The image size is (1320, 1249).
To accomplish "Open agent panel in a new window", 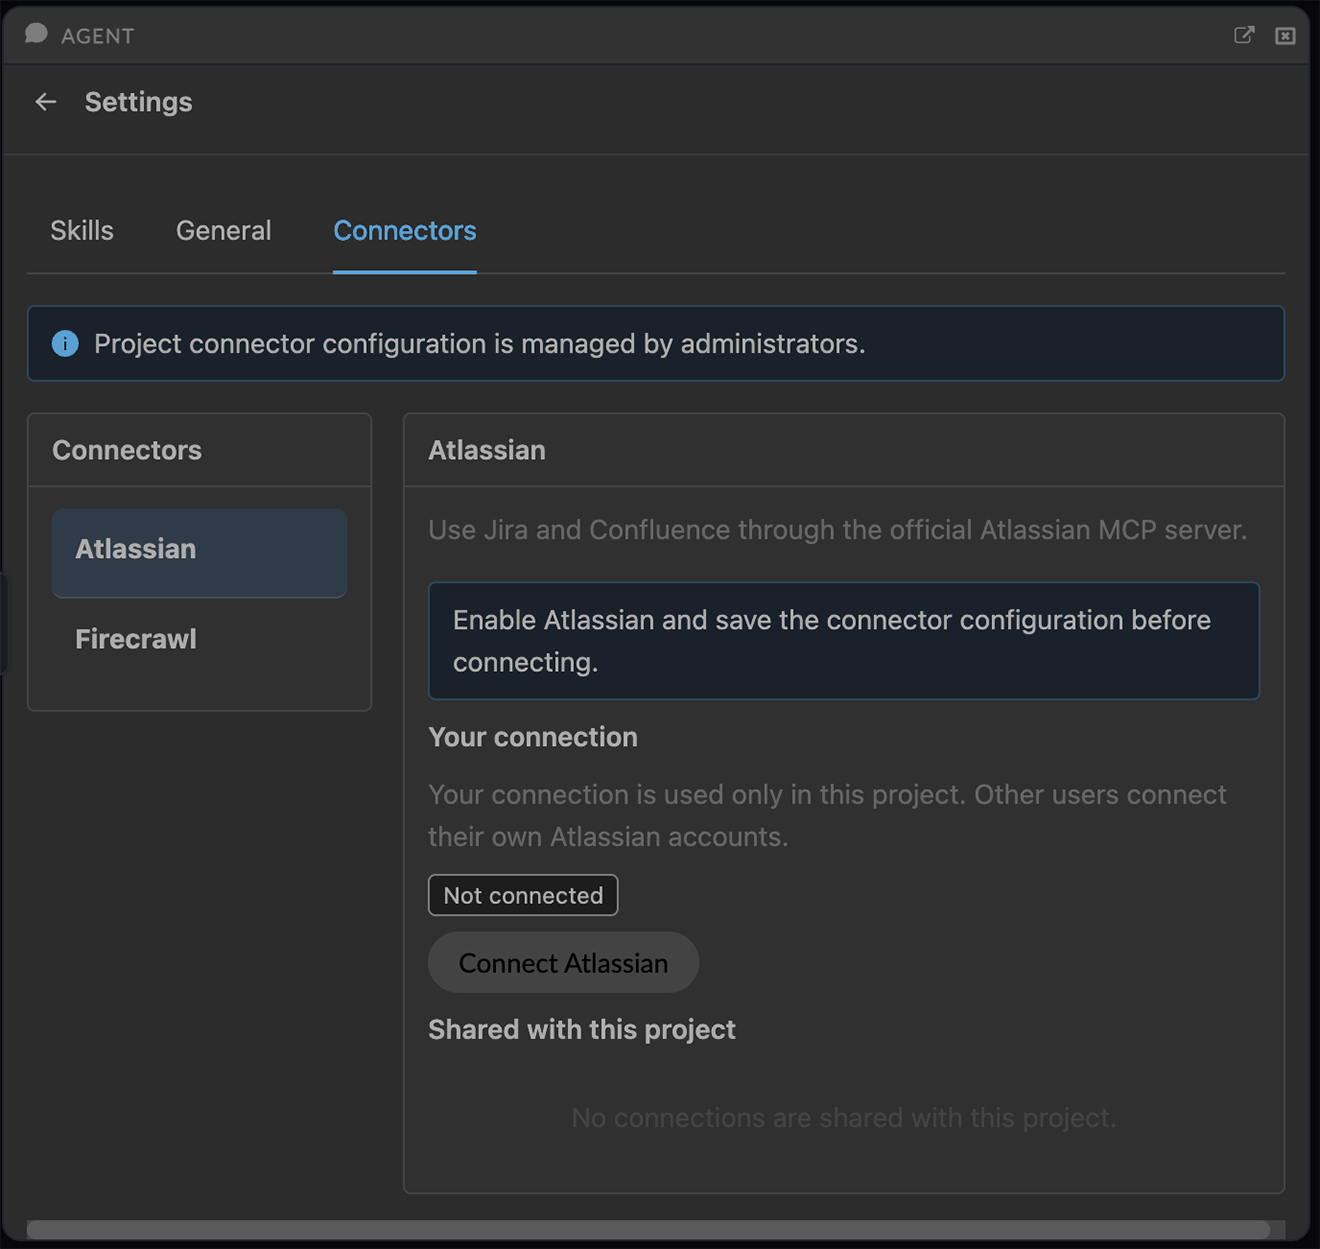I will tap(1244, 35).
